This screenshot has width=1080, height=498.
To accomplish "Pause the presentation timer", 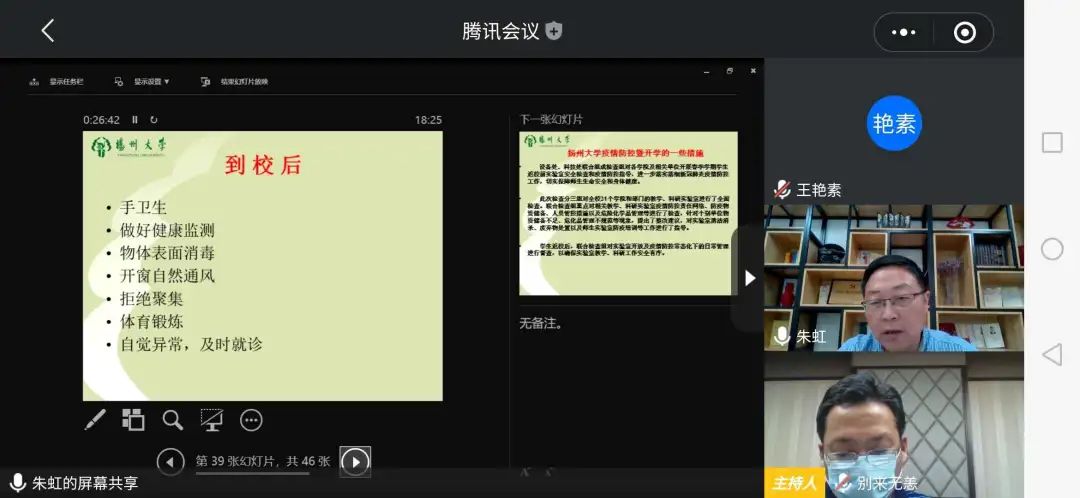I will point(135,120).
